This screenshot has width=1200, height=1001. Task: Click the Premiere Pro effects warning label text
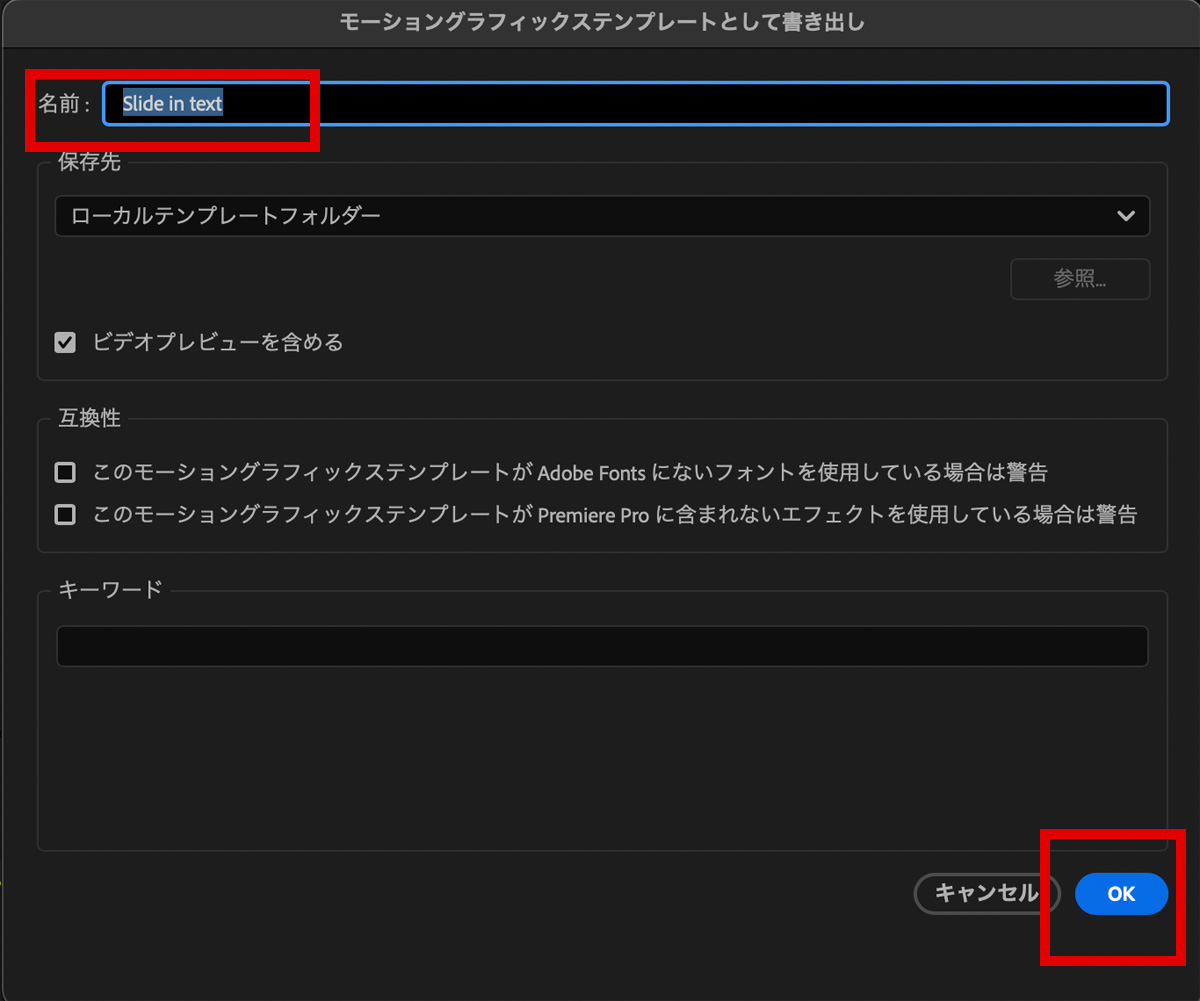(614, 515)
